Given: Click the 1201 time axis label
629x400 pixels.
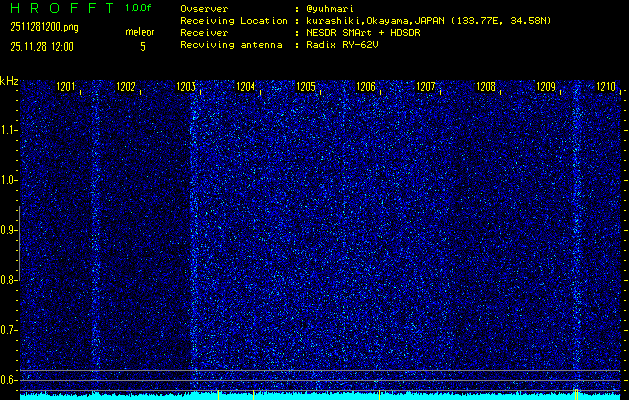Looking at the screenshot, I should [x=65, y=86].
